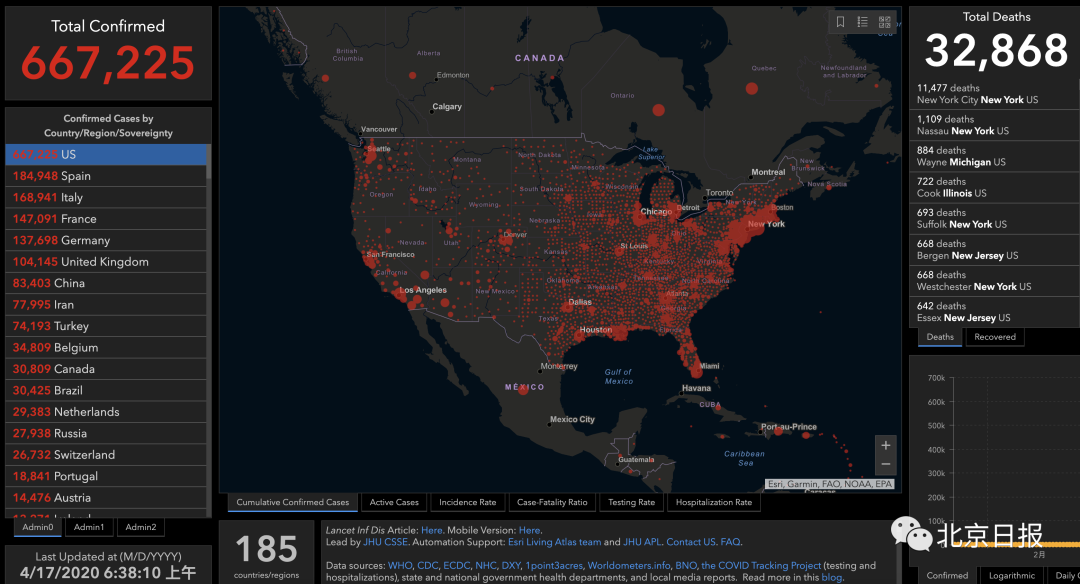Open the Worldometers.info source link
Screen dimensions: 1080x584
[x=629, y=565]
